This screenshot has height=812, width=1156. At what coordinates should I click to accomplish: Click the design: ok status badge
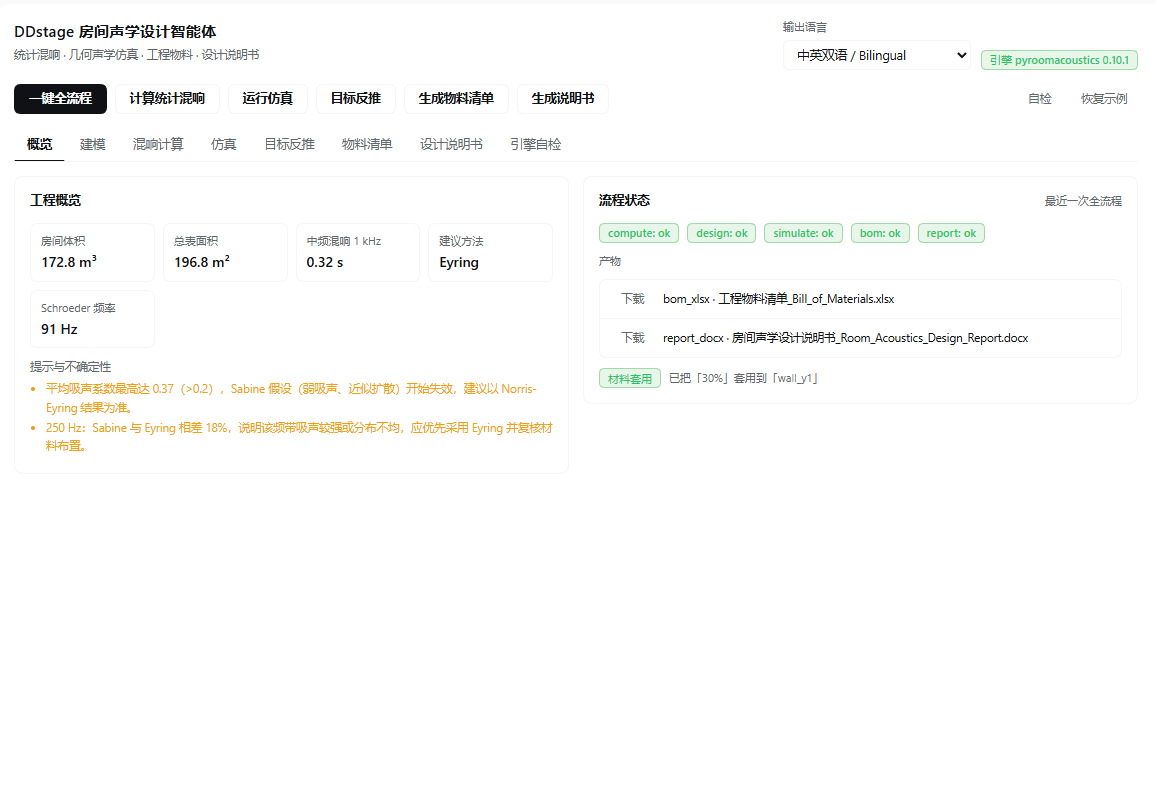[x=722, y=233]
